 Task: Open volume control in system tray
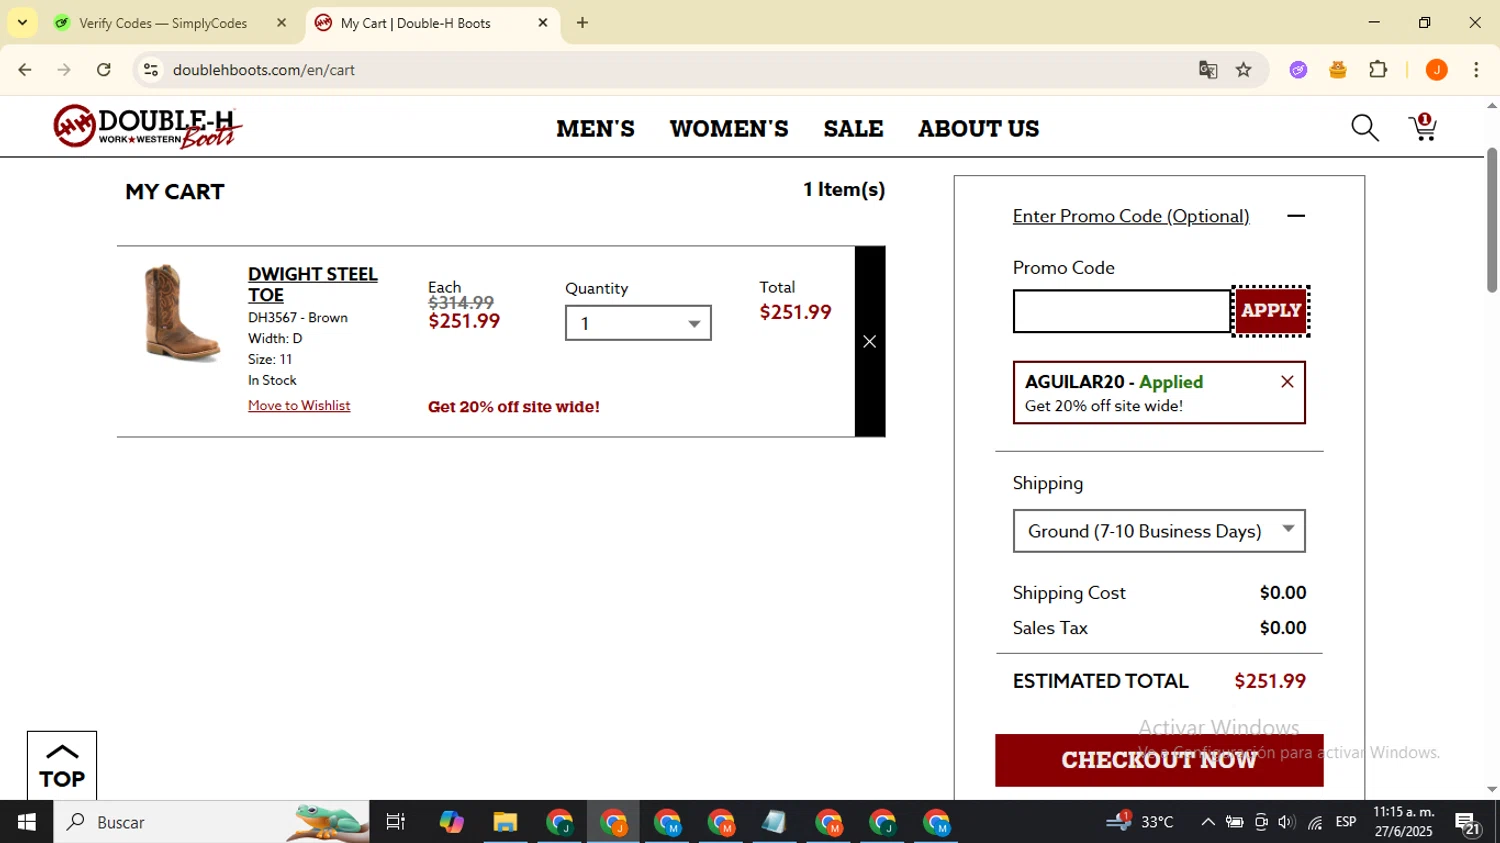(x=1287, y=822)
